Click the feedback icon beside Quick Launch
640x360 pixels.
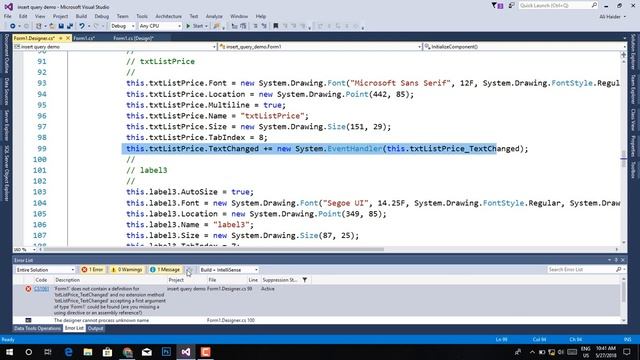pos(511,5)
